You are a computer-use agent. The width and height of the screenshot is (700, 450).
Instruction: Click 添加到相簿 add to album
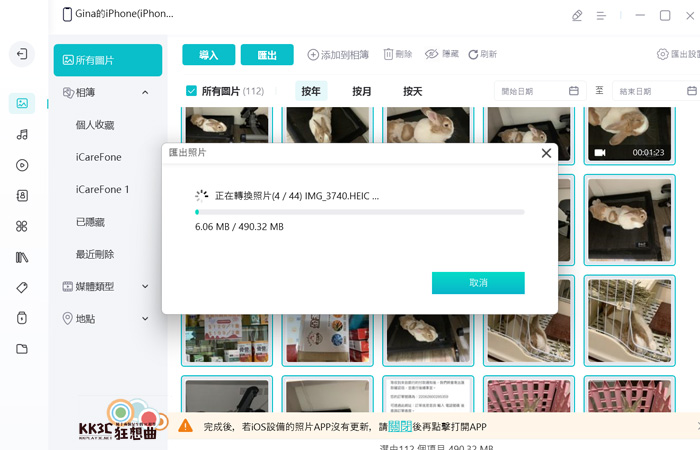338,54
